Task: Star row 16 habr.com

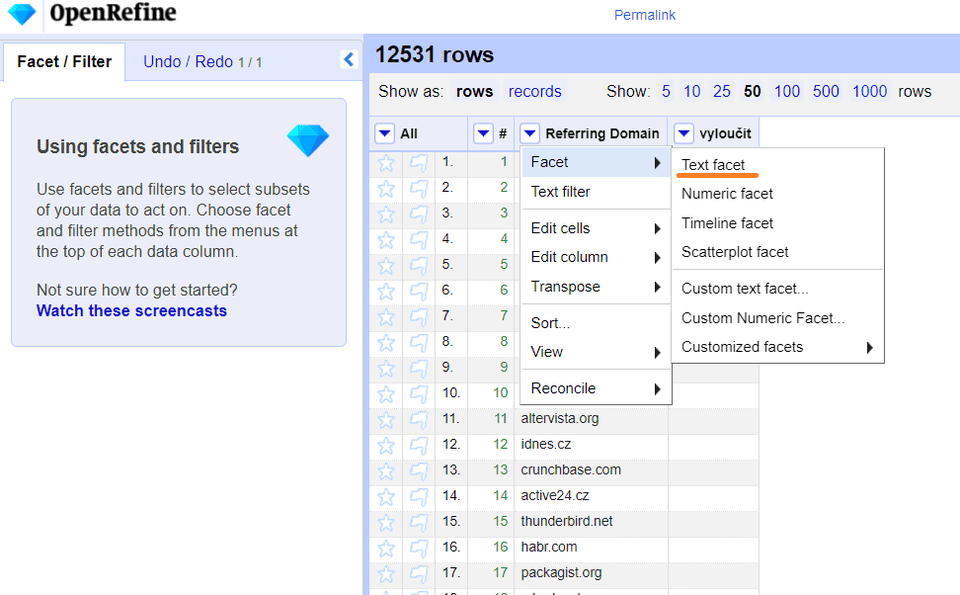Action: (x=386, y=548)
